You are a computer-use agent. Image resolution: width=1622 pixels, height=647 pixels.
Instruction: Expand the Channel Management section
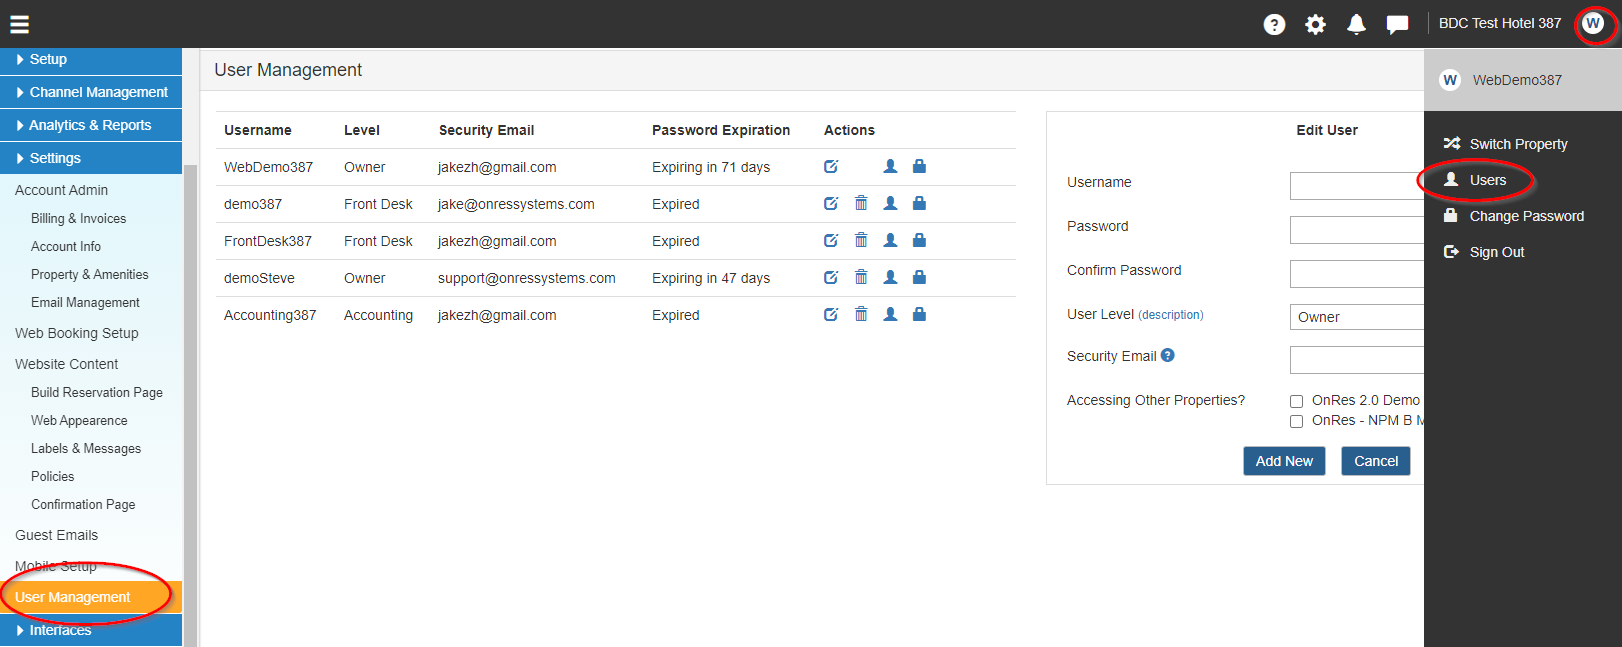pos(91,92)
